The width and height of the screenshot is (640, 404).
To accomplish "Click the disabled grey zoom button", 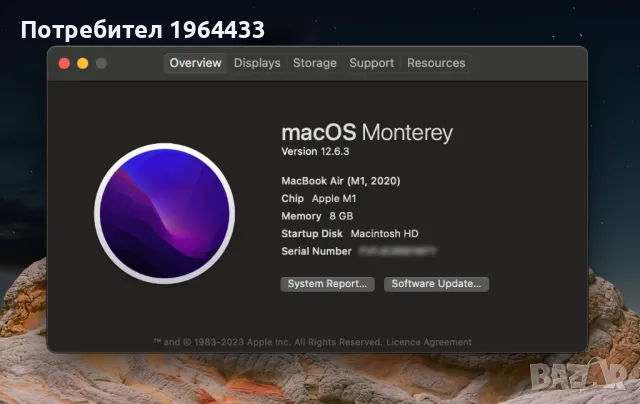I will (101, 64).
